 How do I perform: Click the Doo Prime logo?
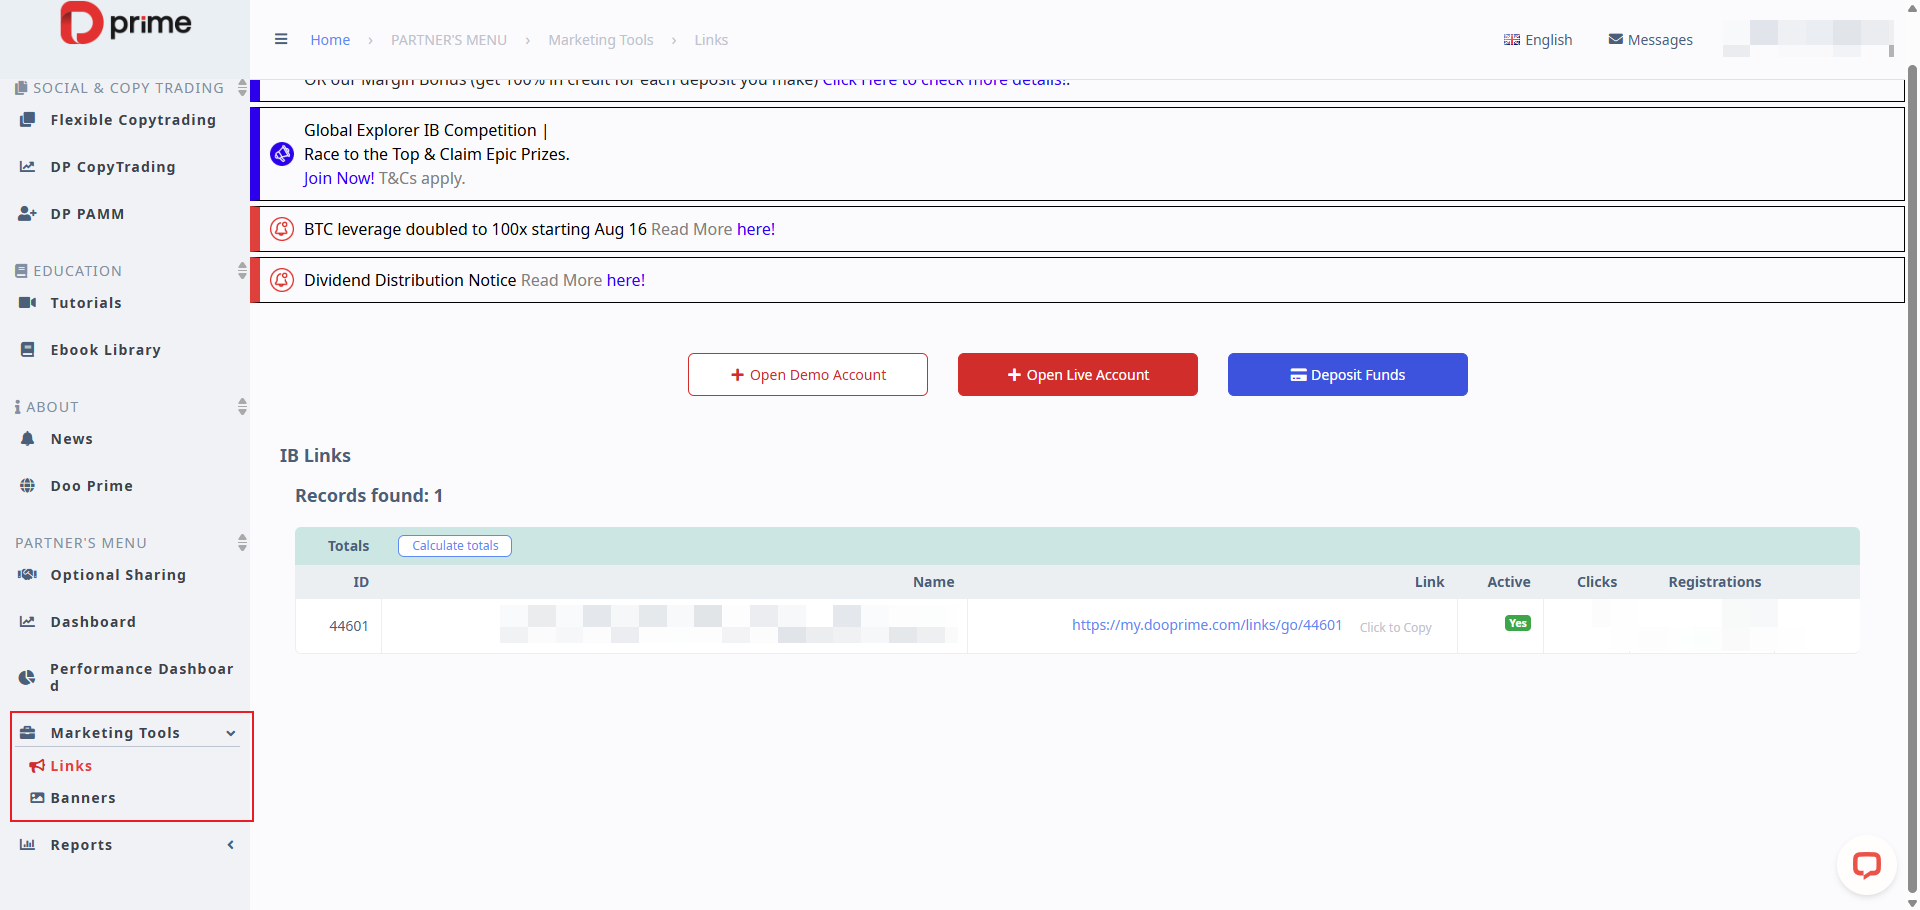[125, 23]
